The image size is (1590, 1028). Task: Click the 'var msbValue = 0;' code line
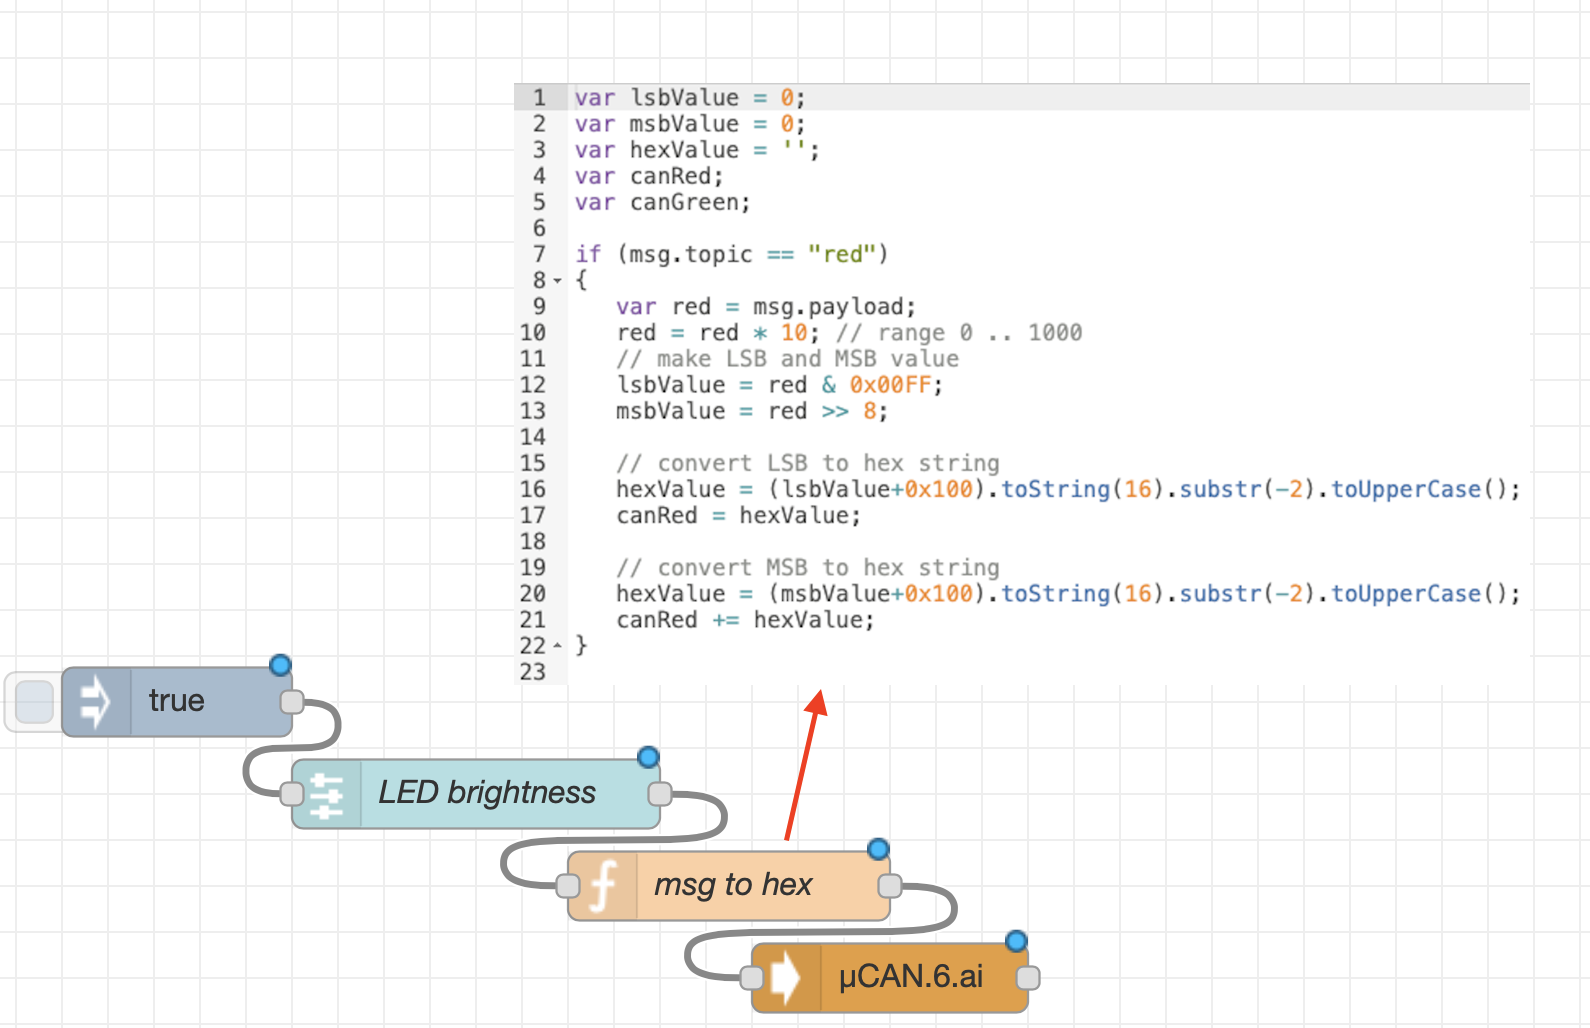click(689, 124)
